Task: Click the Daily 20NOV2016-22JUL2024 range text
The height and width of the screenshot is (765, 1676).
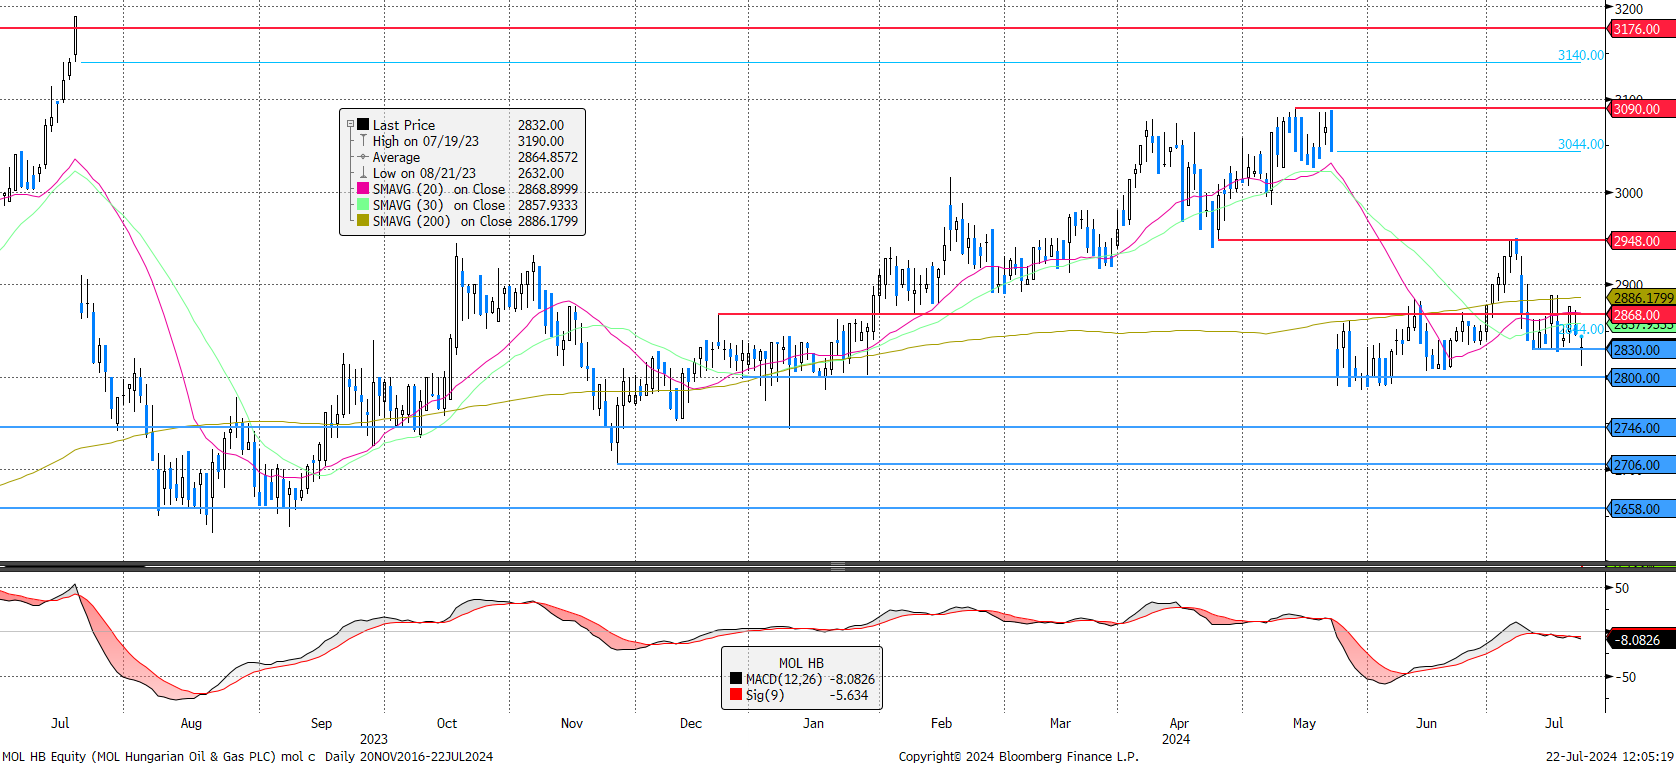Action: tap(409, 756)
